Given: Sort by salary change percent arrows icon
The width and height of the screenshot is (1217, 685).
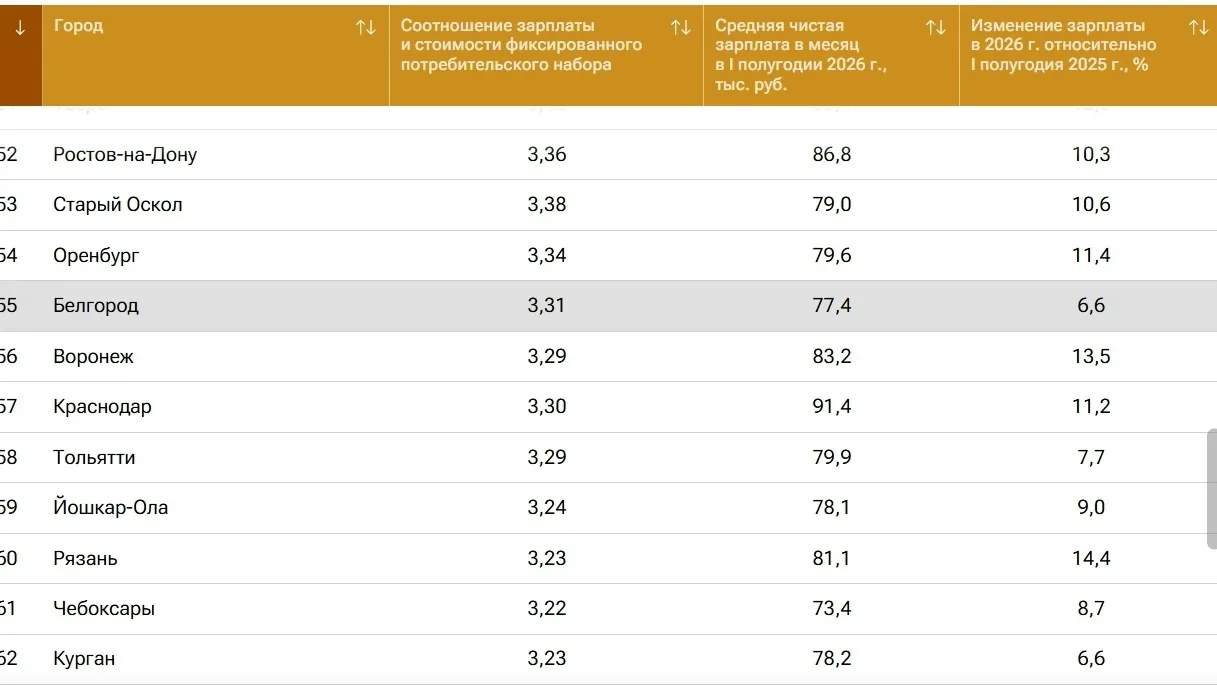Looking at the screenshot, I should coord(1198,28).
